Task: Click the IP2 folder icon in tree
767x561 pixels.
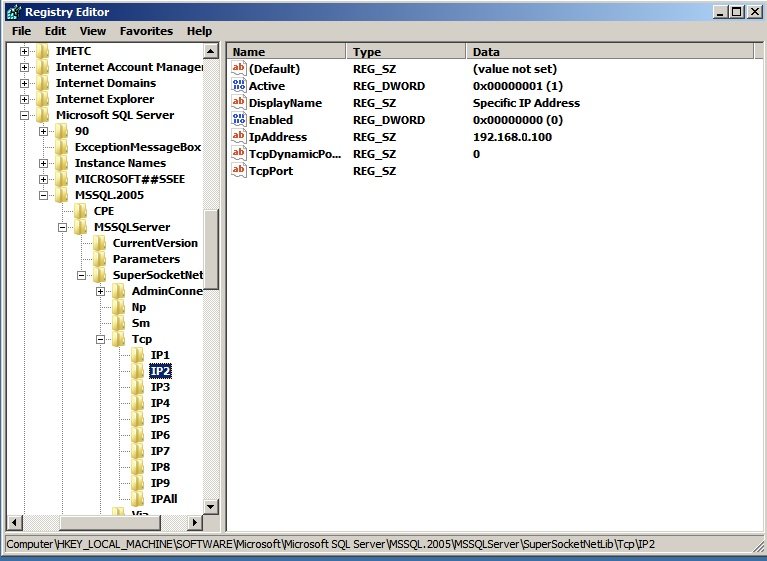Action: click(138, 371)
